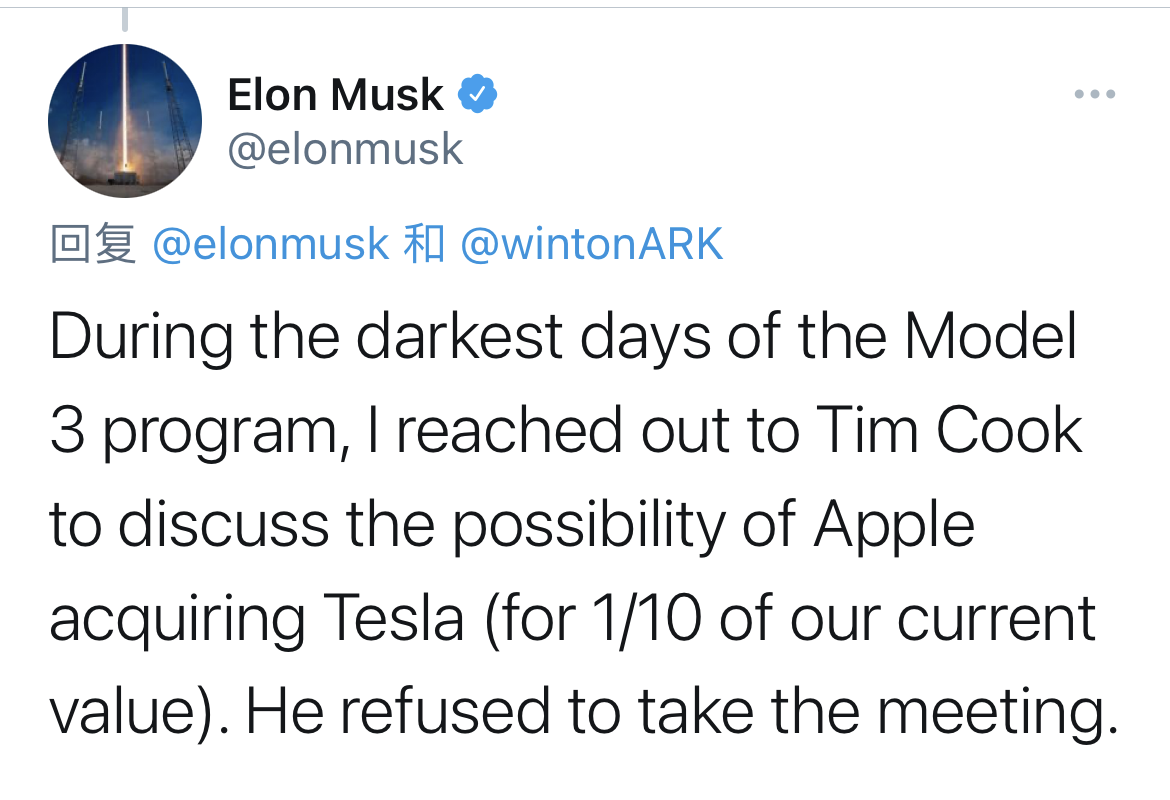Click the rocket launch profile picture
This screenshot has height=800, width=1170.
click(124, 120)
